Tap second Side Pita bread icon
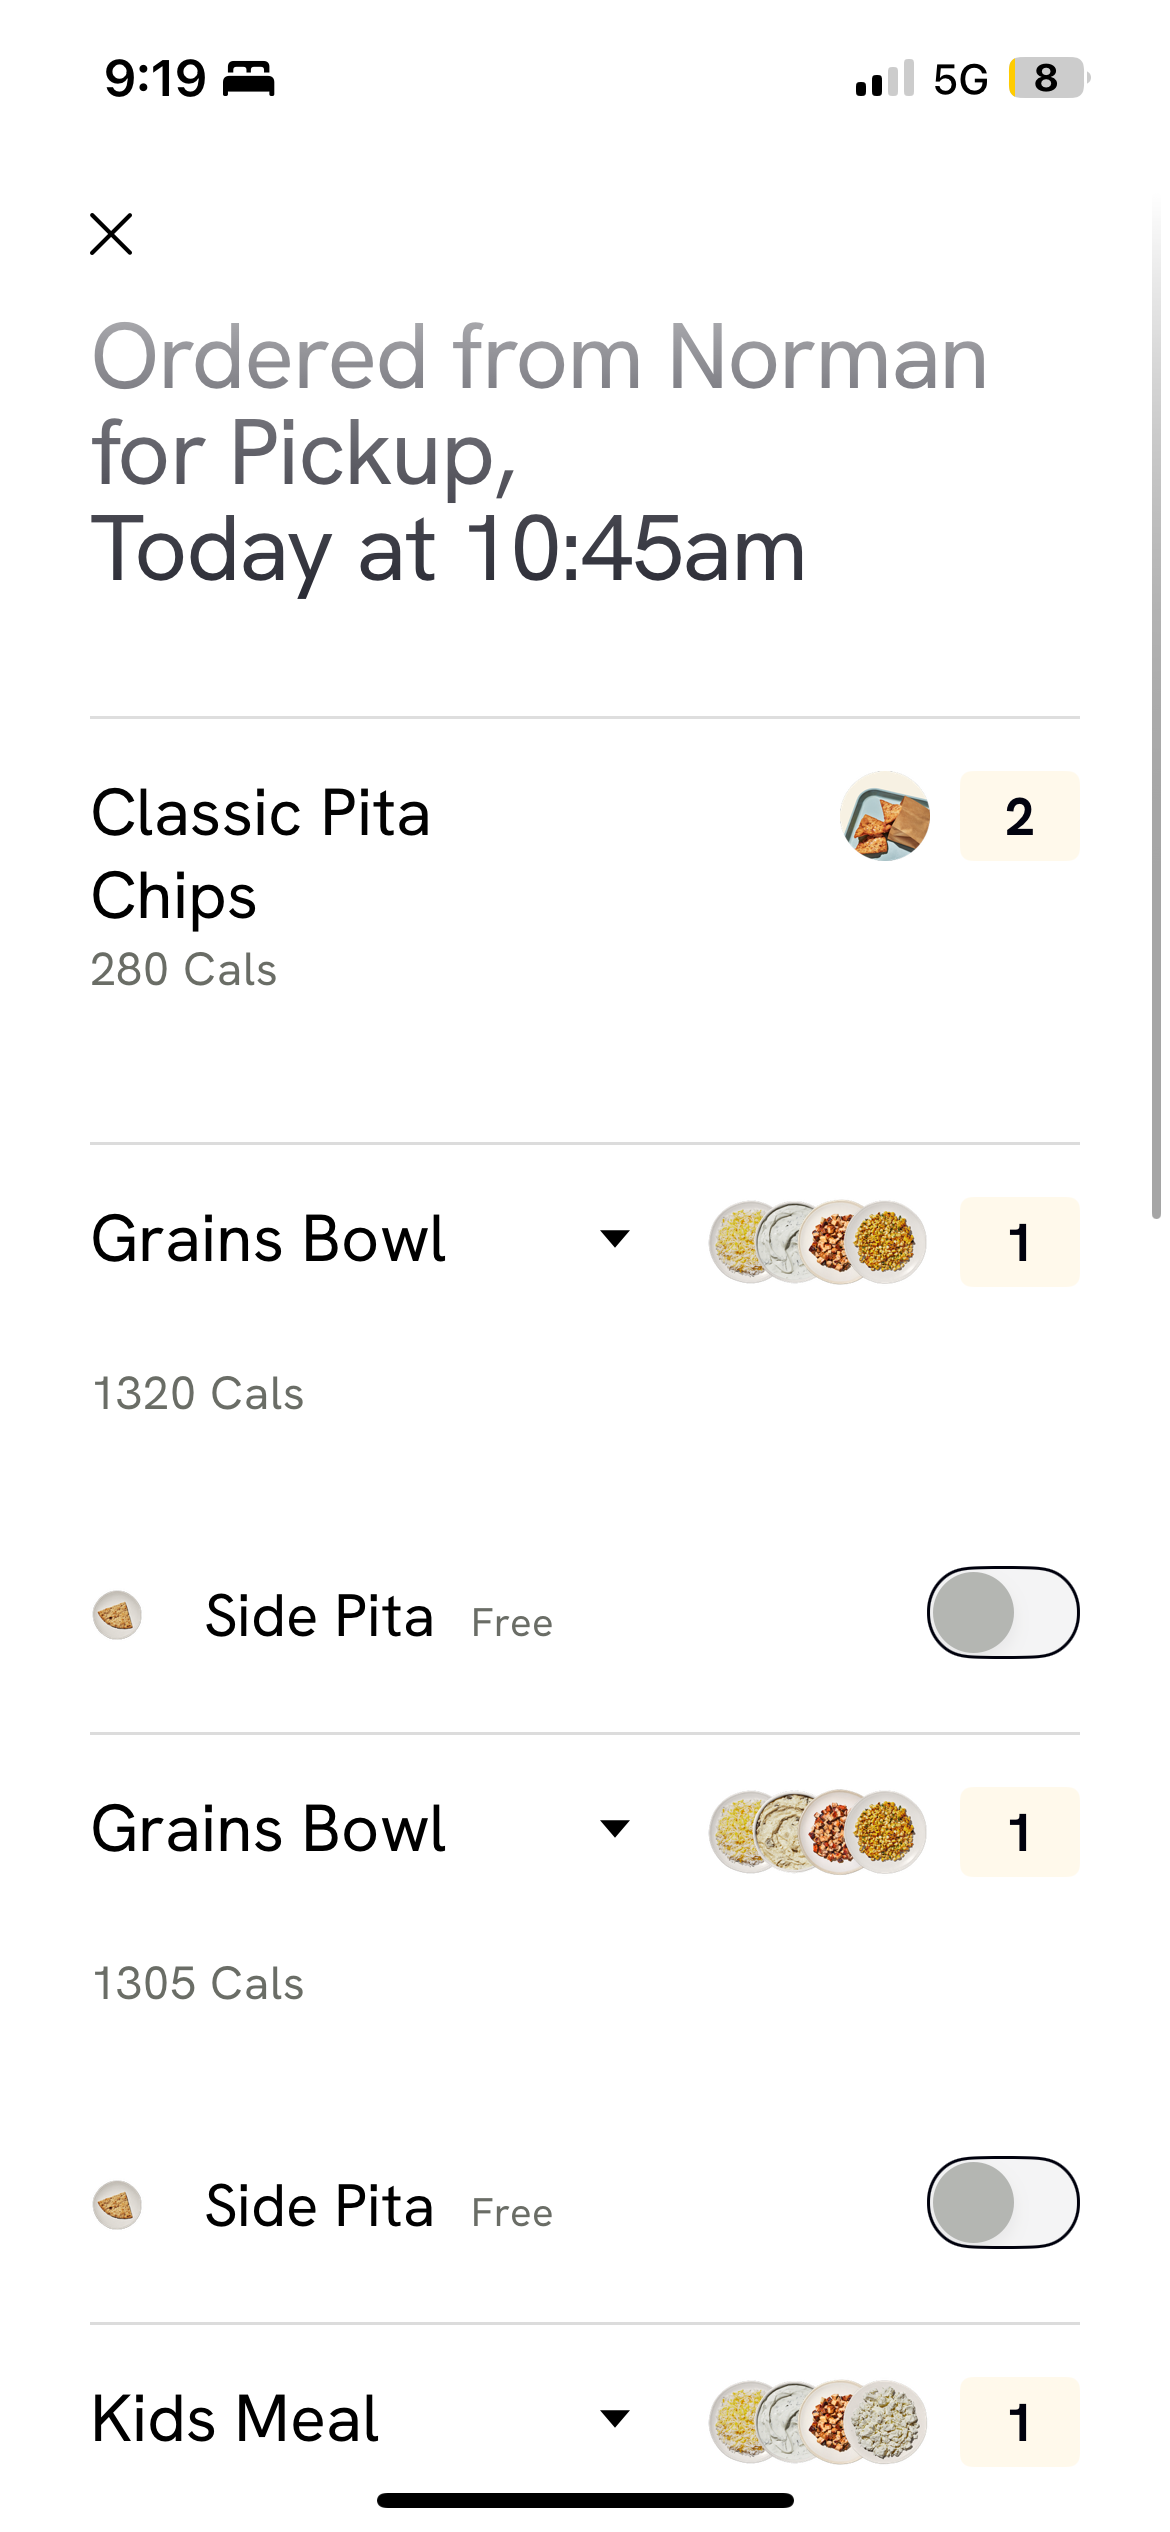Image resolution: width=1170 pixels, height=2532 pixels. pyautogui.click(x=117, y=2205)
